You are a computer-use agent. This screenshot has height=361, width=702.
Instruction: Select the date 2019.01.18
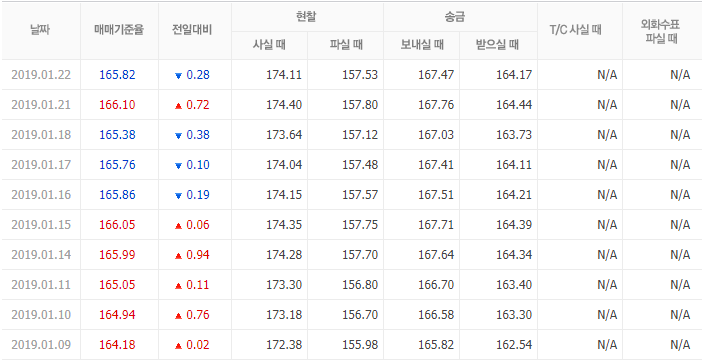click(x=41, y=135)
